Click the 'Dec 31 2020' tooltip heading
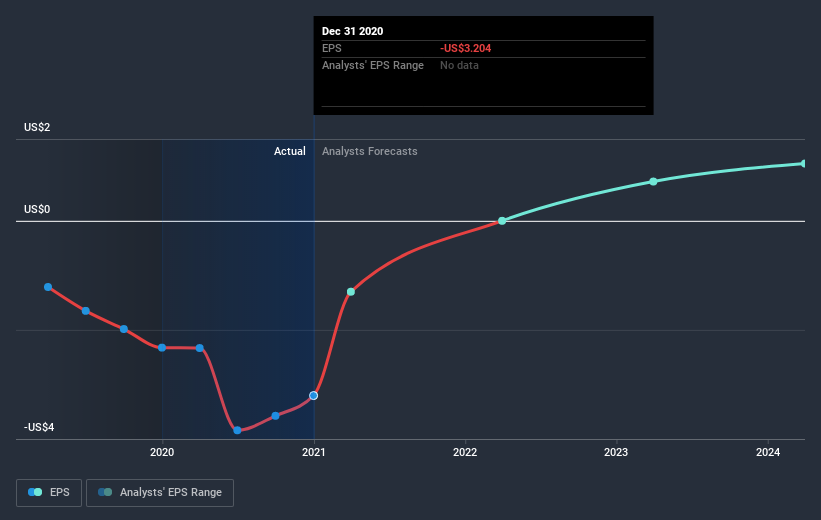 pos(352,31)
